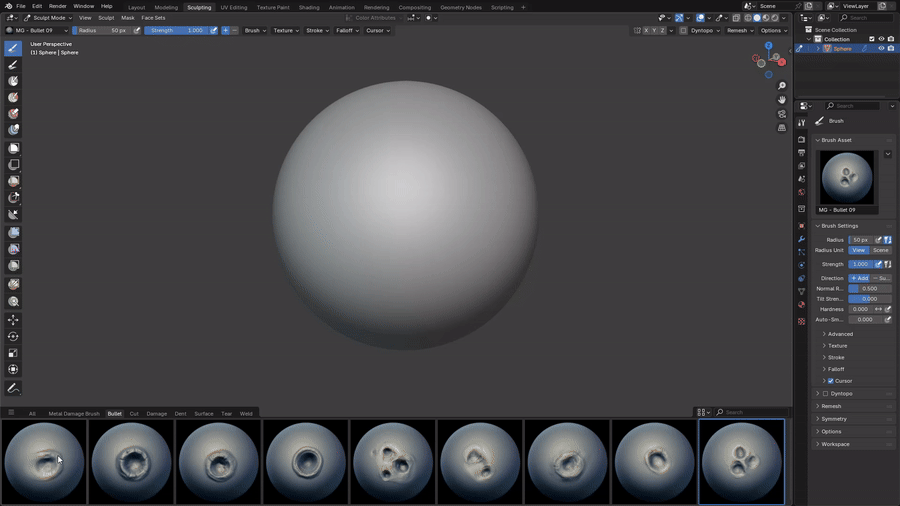Open the Object Data properties tab
The image size is (900, 506).
pos(801,291)
